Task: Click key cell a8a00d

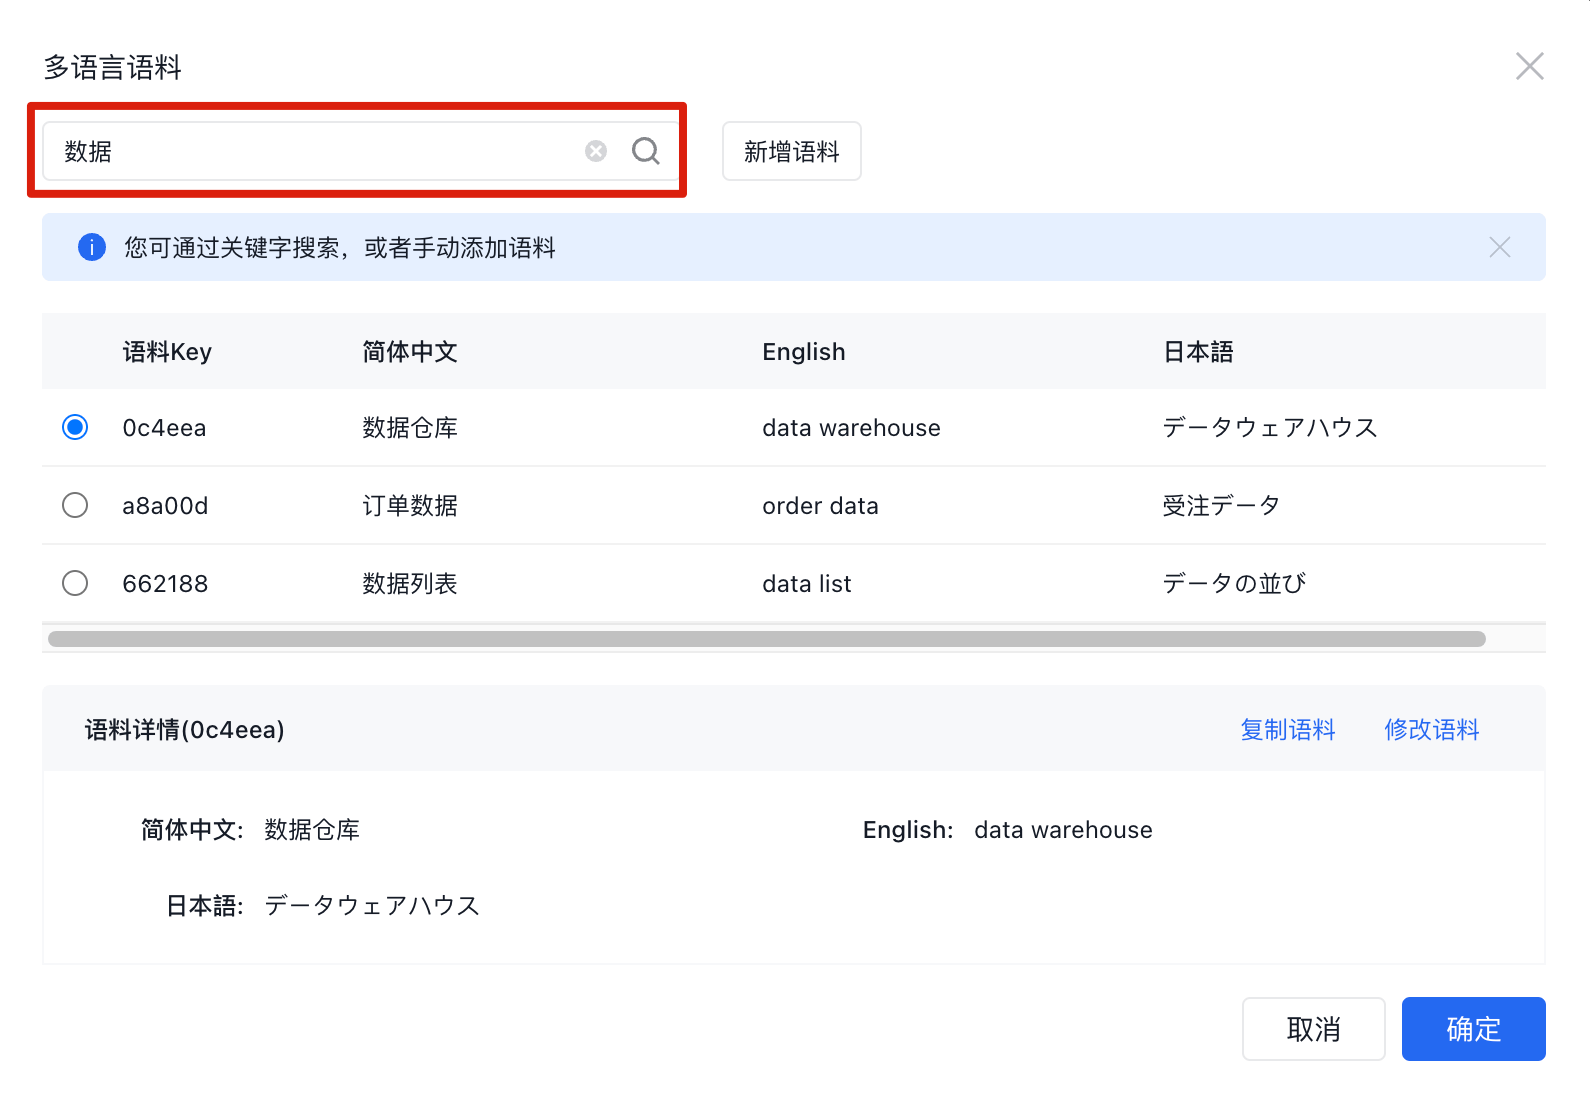Action: pos(165,506)
